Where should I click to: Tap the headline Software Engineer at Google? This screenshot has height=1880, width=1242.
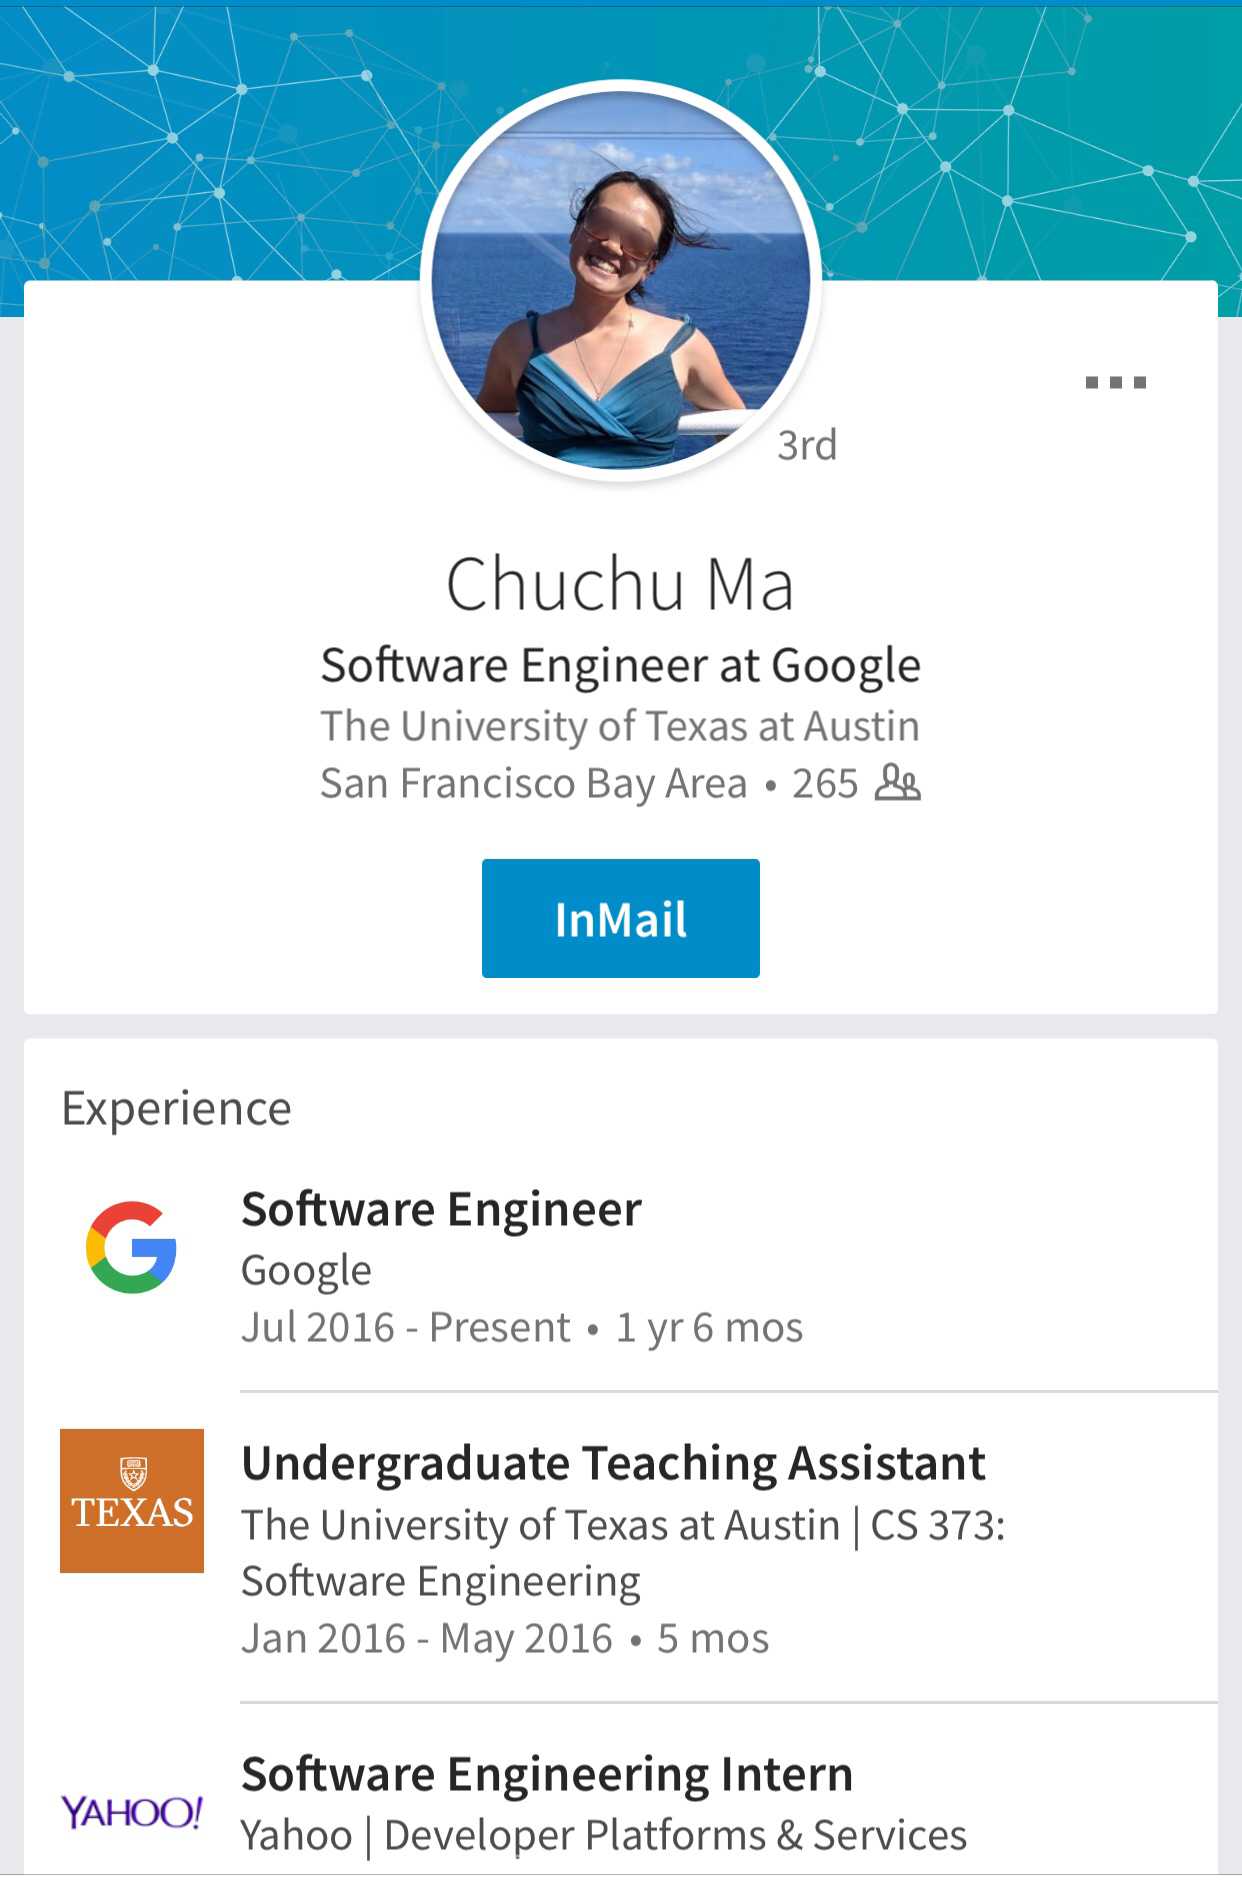tap(620, 665)
